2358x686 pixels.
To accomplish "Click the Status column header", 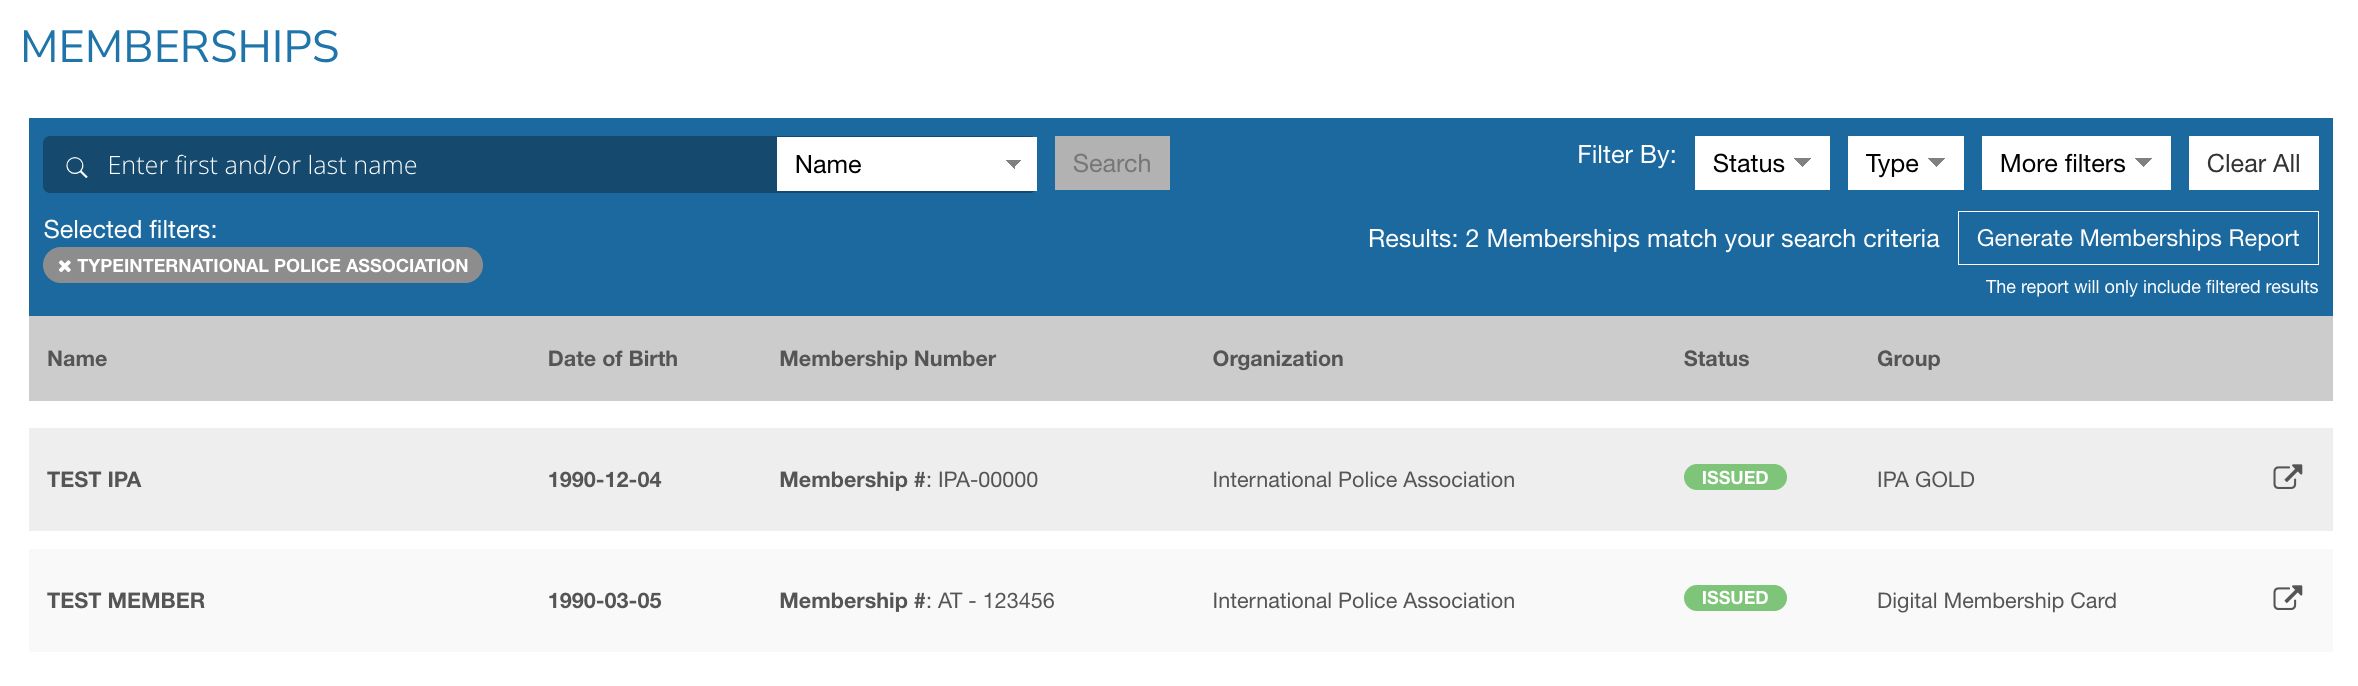I will pyautogui.click(x=1715, y=359).
